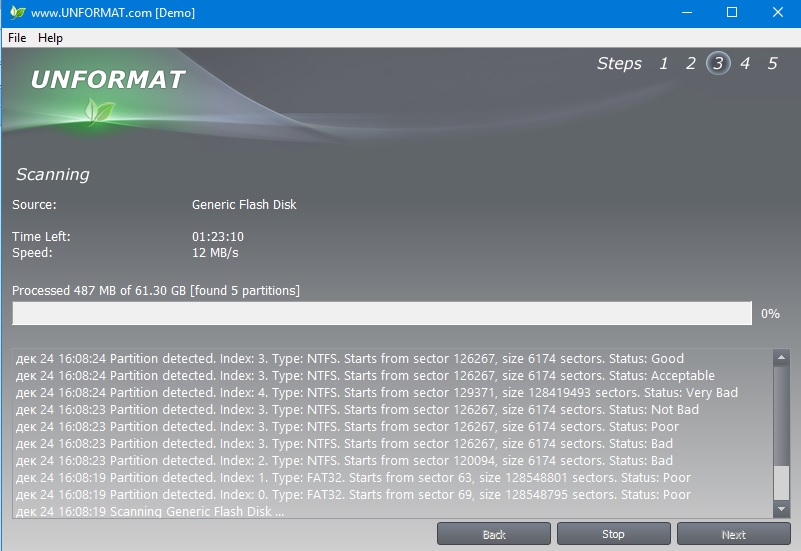Select step 4 in Steps
The image size is (801, 551).
click(x=745, y=63)
